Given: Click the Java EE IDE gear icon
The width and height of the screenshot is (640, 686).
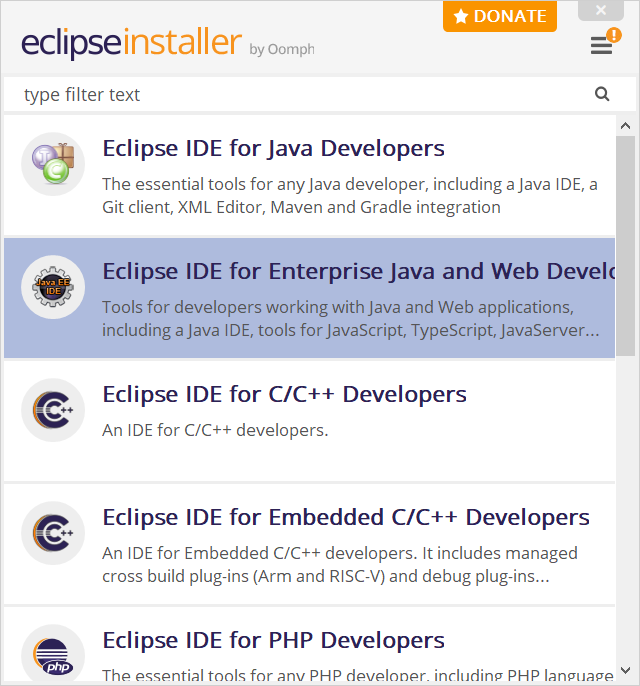Looking at the screenshot, I should click(x=53, y=287).
